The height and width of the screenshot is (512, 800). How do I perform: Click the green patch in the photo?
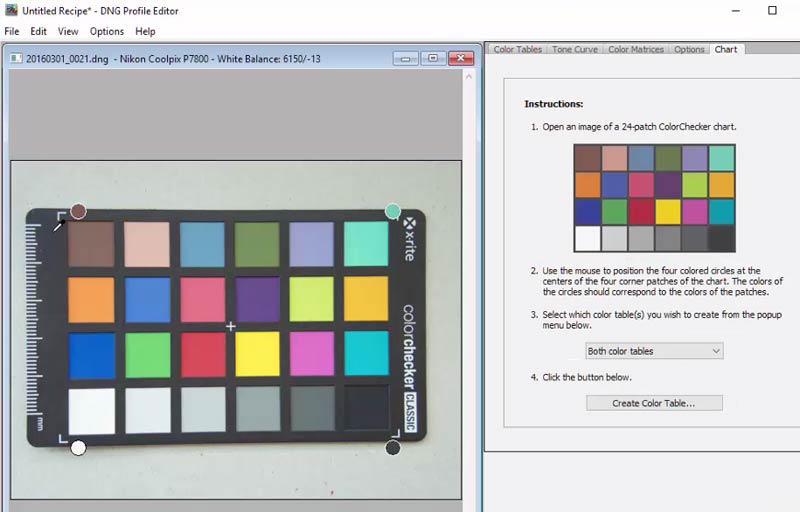pos(148,355)
